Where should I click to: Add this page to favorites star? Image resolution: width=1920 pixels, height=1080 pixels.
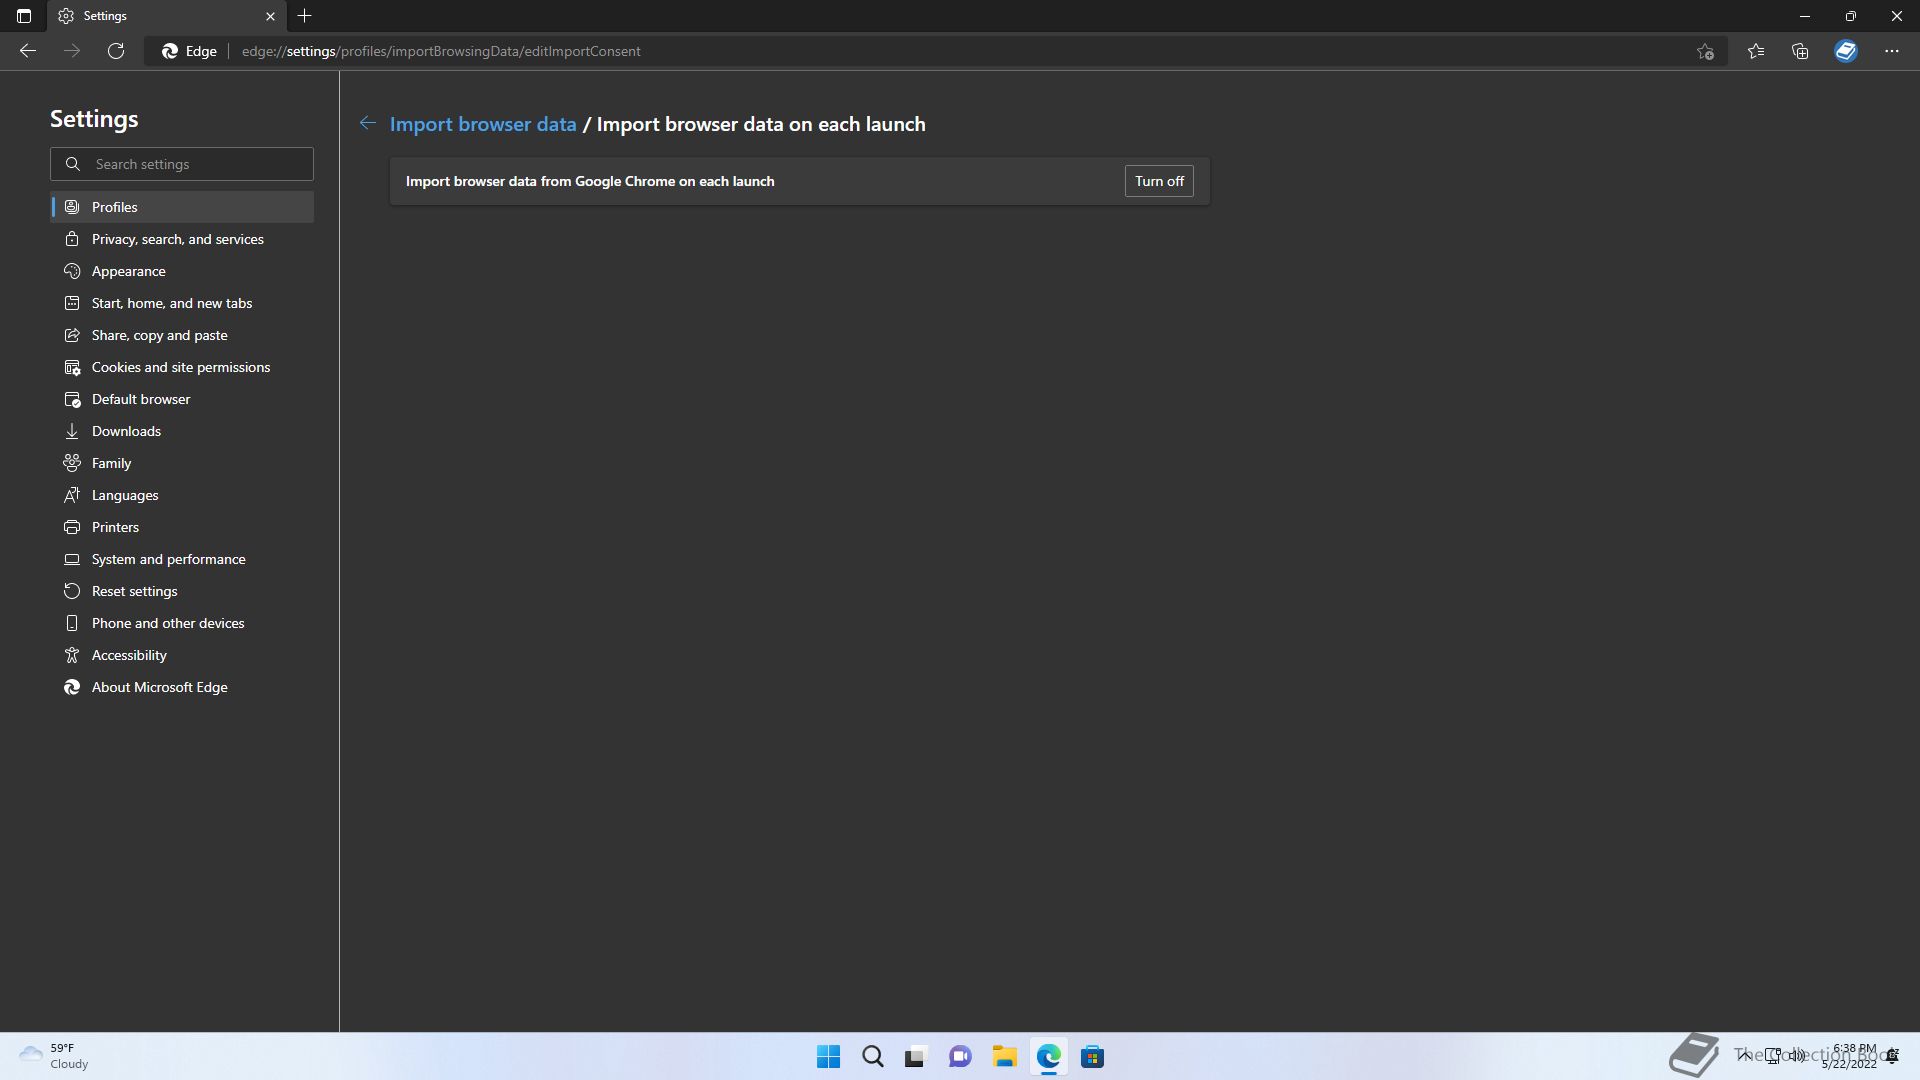[x=1706, y=51]
